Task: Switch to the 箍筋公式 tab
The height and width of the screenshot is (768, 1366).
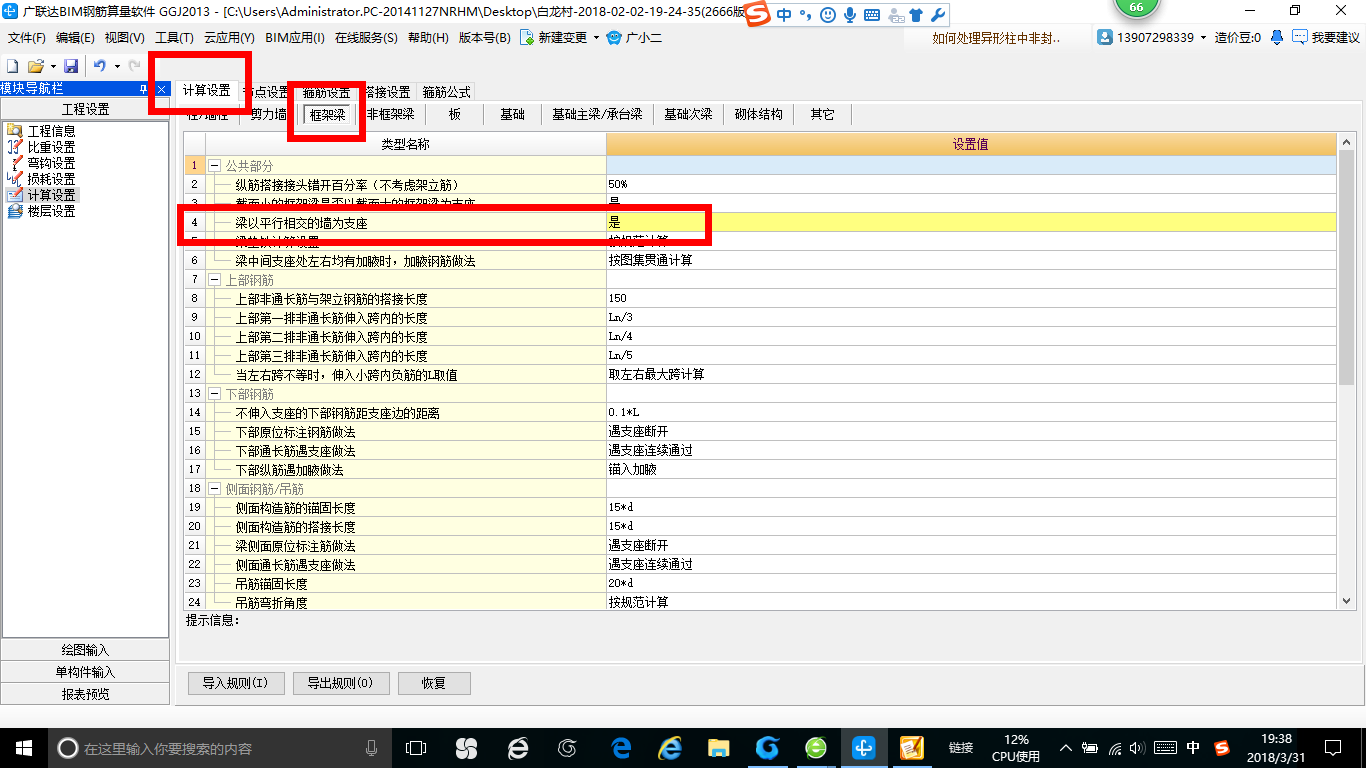Action: point(446,92)
